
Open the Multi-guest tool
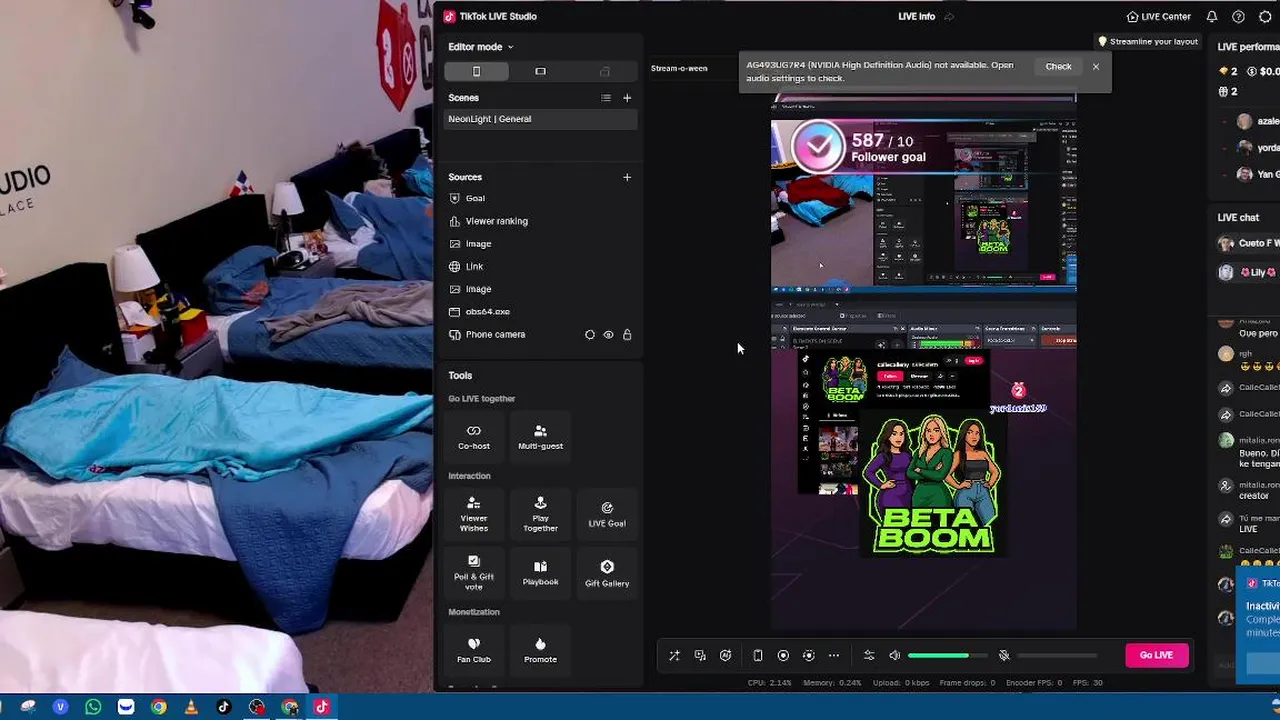point(540,437)
